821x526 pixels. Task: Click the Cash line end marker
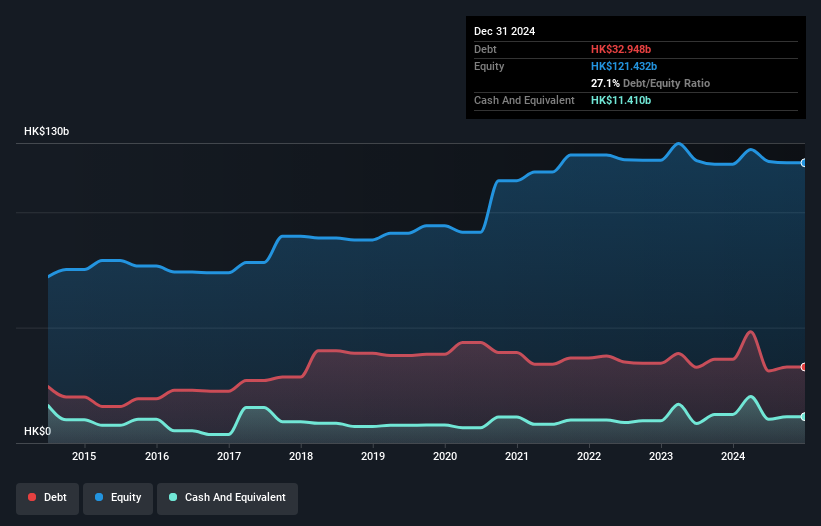tap(804, 417)
